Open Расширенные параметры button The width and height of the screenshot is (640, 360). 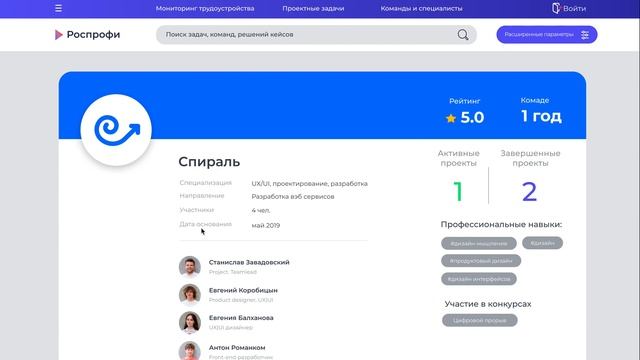[547, 35]
